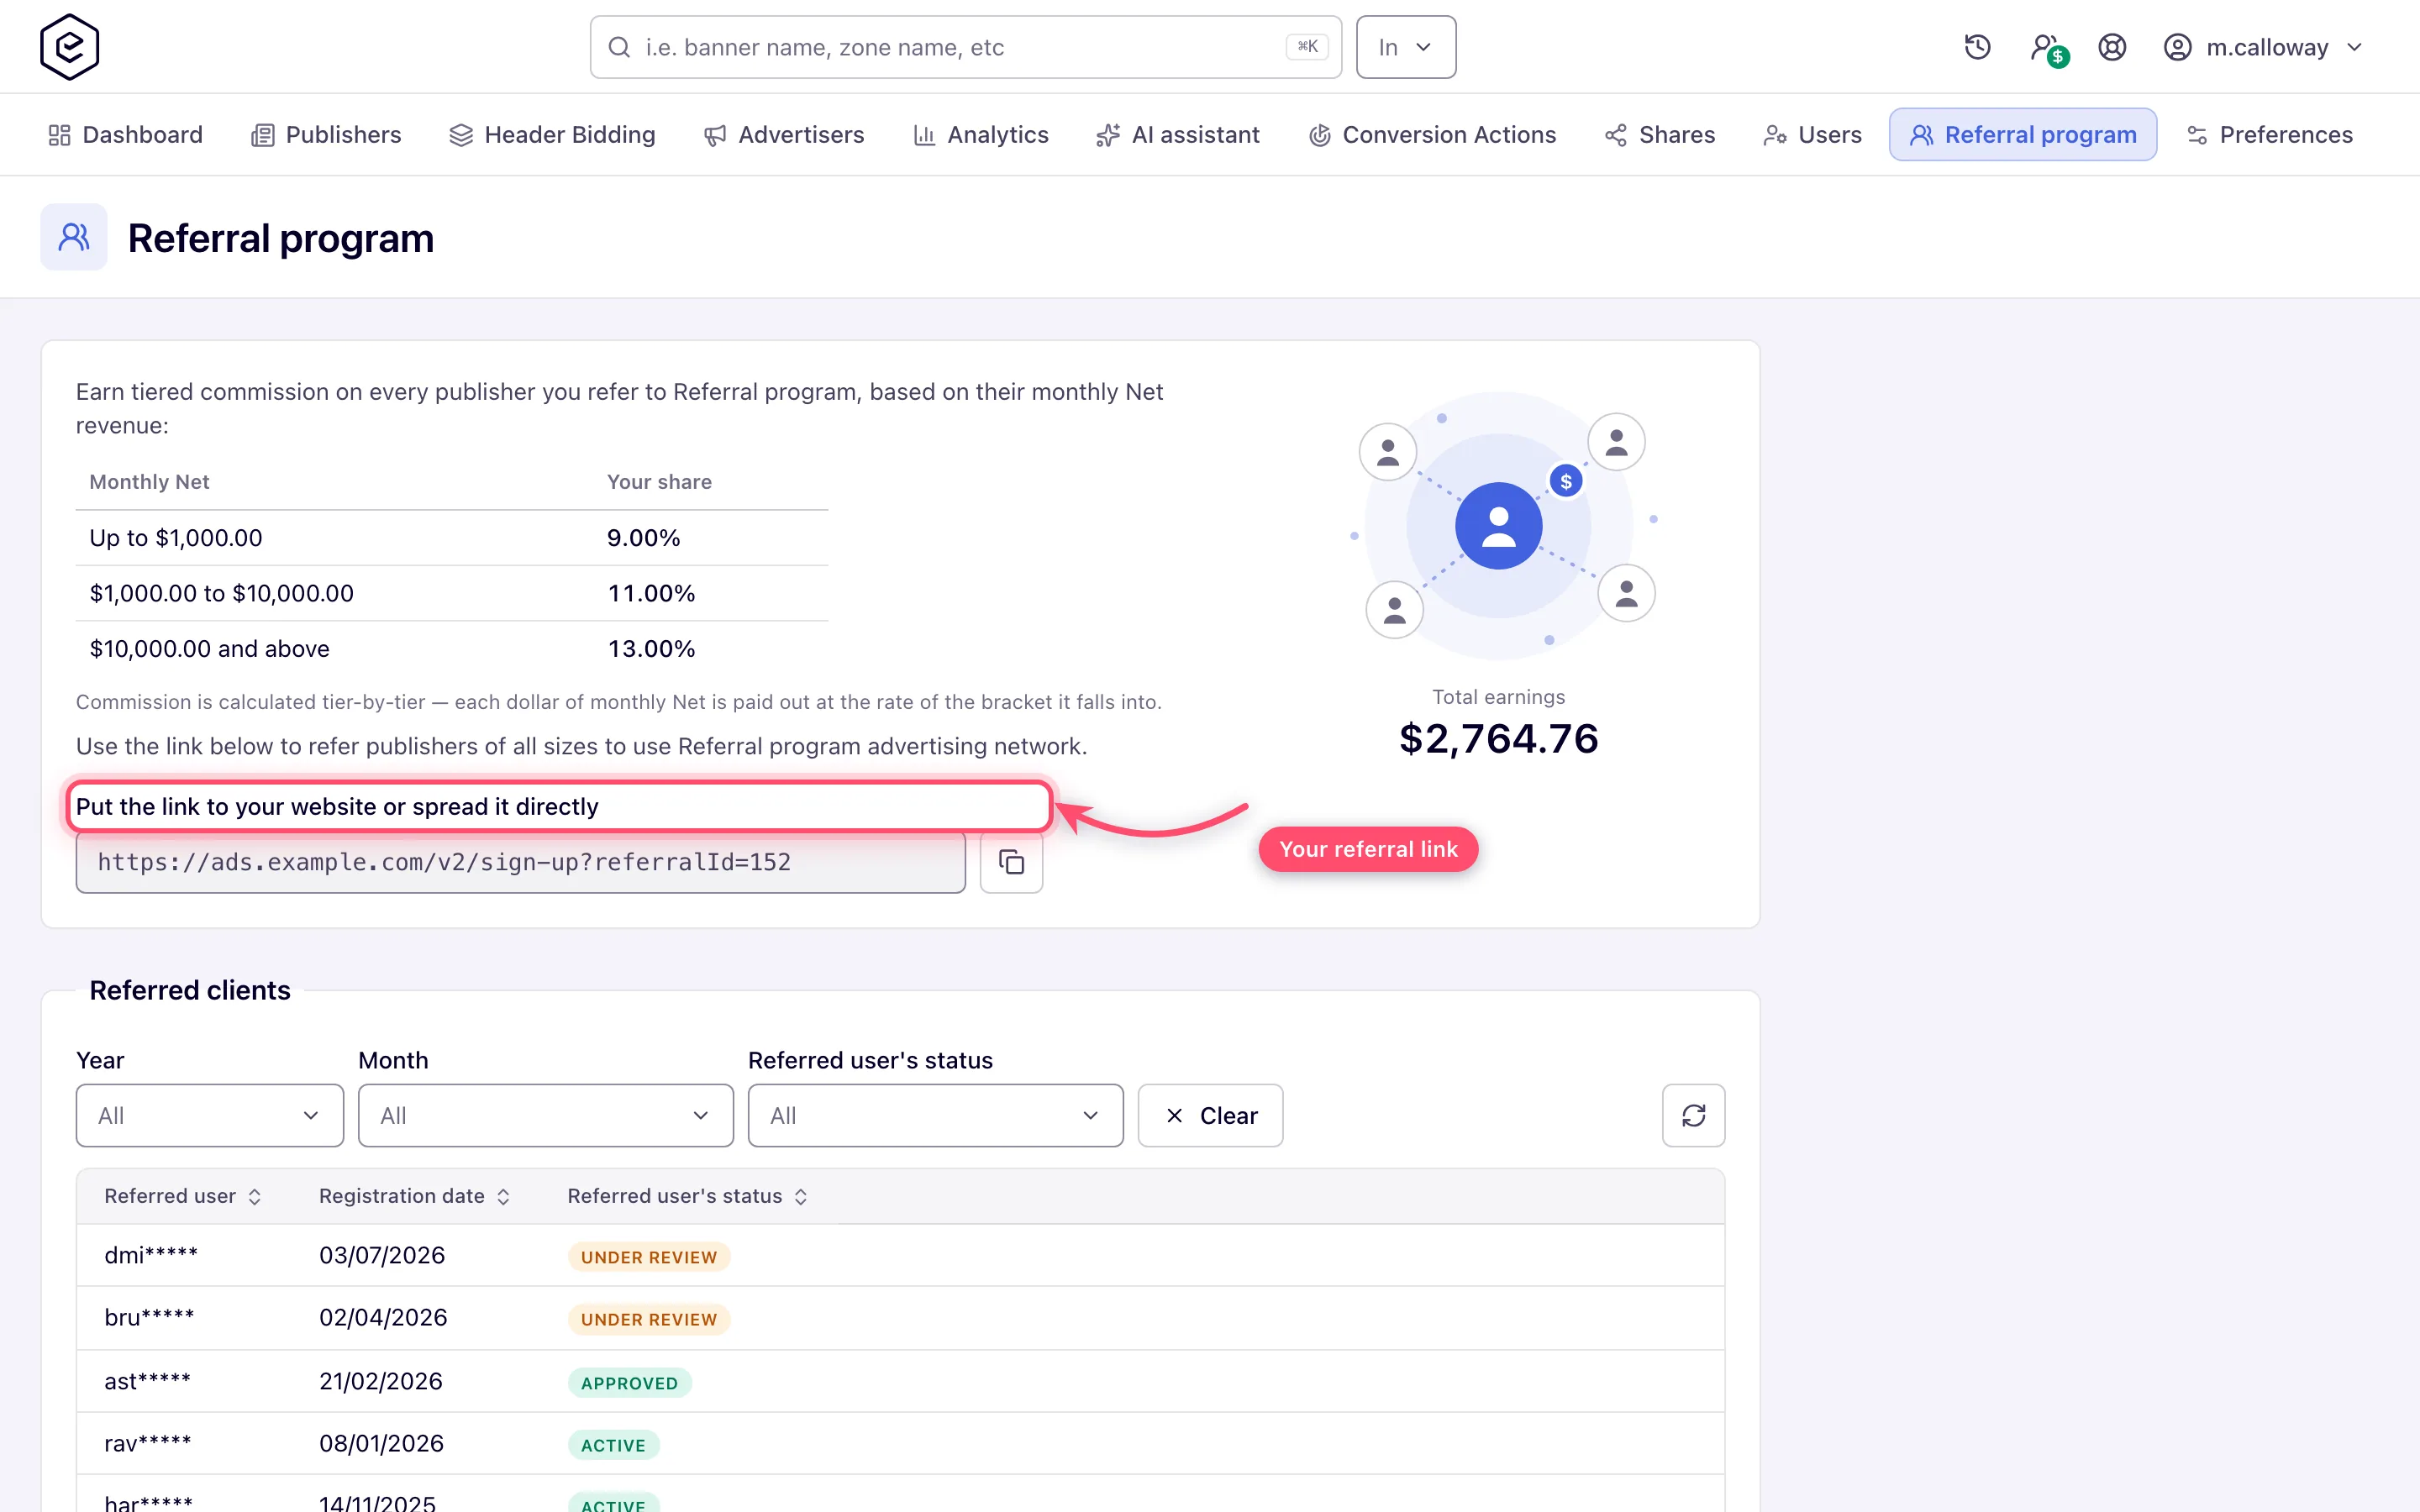The width and height of the screenshot is (2420, 1512).
Task: Click the 21/02/2026 registration date
Action: 381,1381
